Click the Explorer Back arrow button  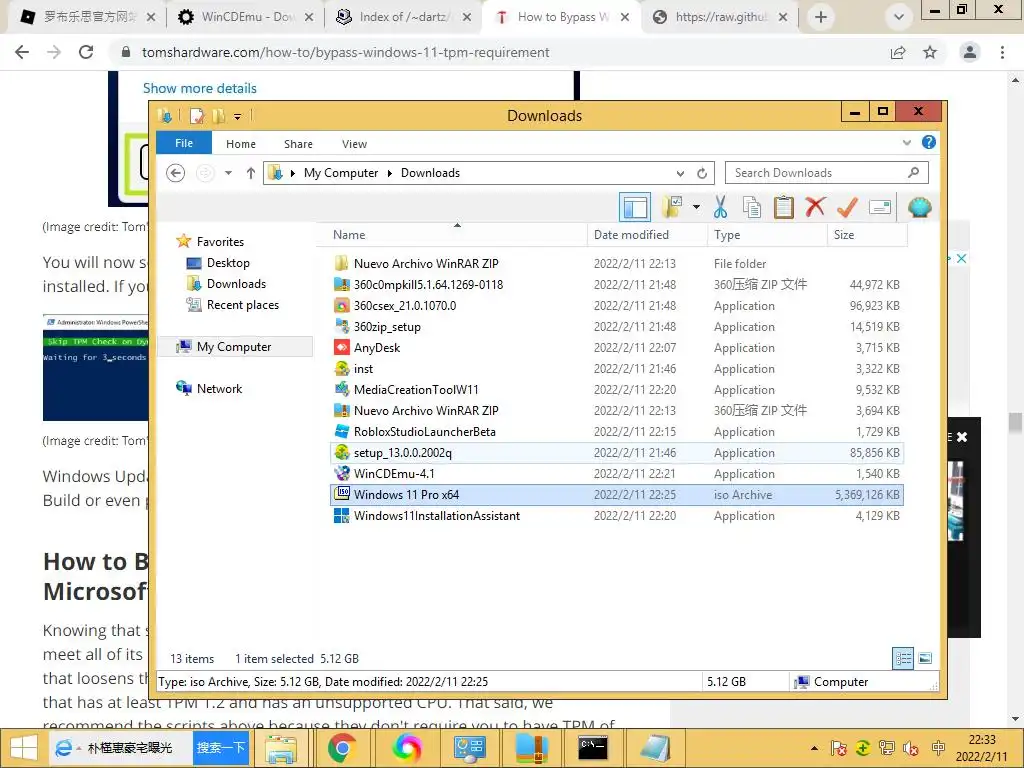point(175,173)
